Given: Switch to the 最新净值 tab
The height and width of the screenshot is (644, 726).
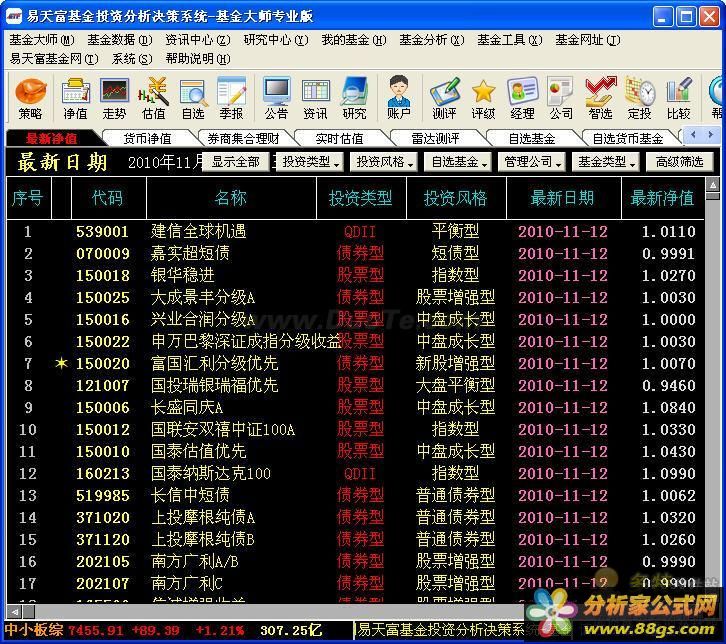Looking at the screenshot, I should [52, 138].
